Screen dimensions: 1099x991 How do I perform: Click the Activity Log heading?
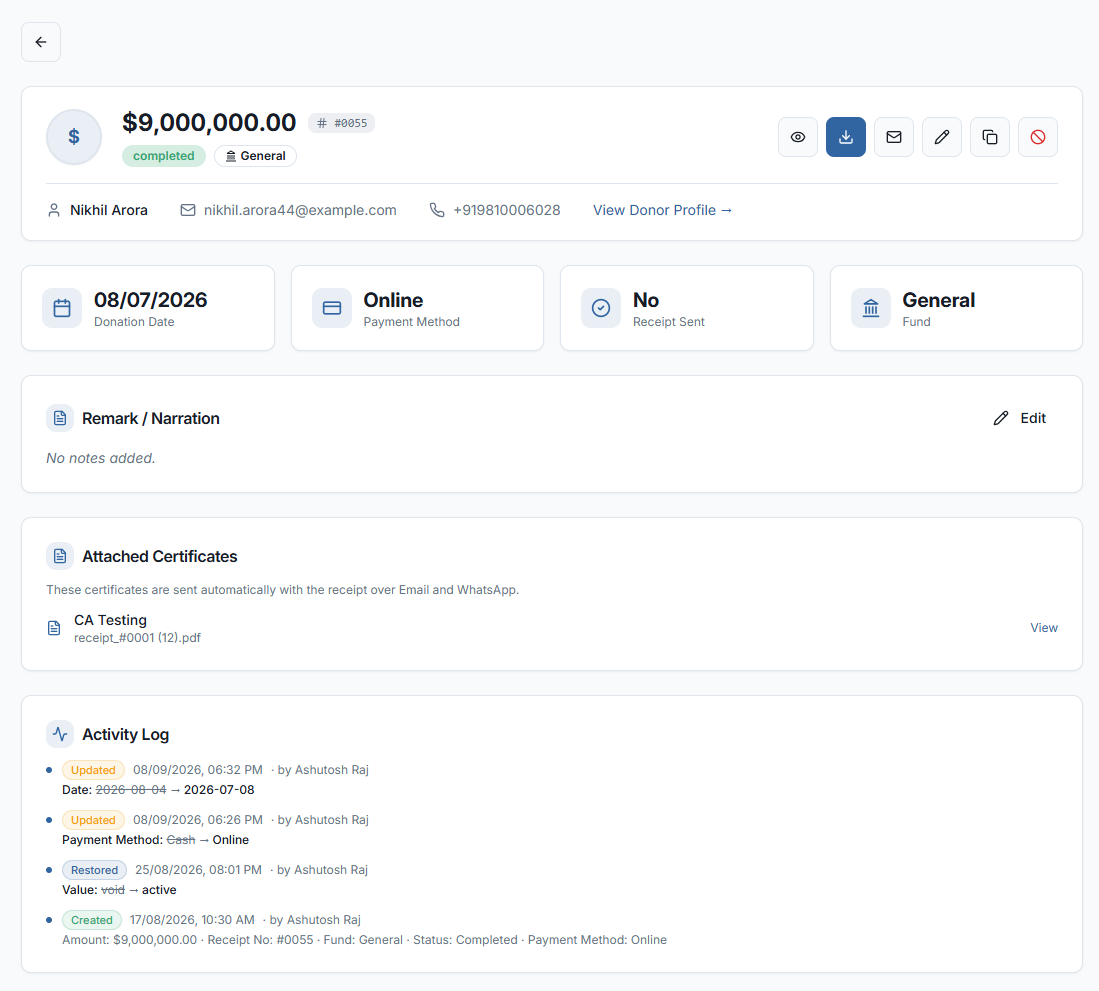pyautogui.click(x=125, y=734)
